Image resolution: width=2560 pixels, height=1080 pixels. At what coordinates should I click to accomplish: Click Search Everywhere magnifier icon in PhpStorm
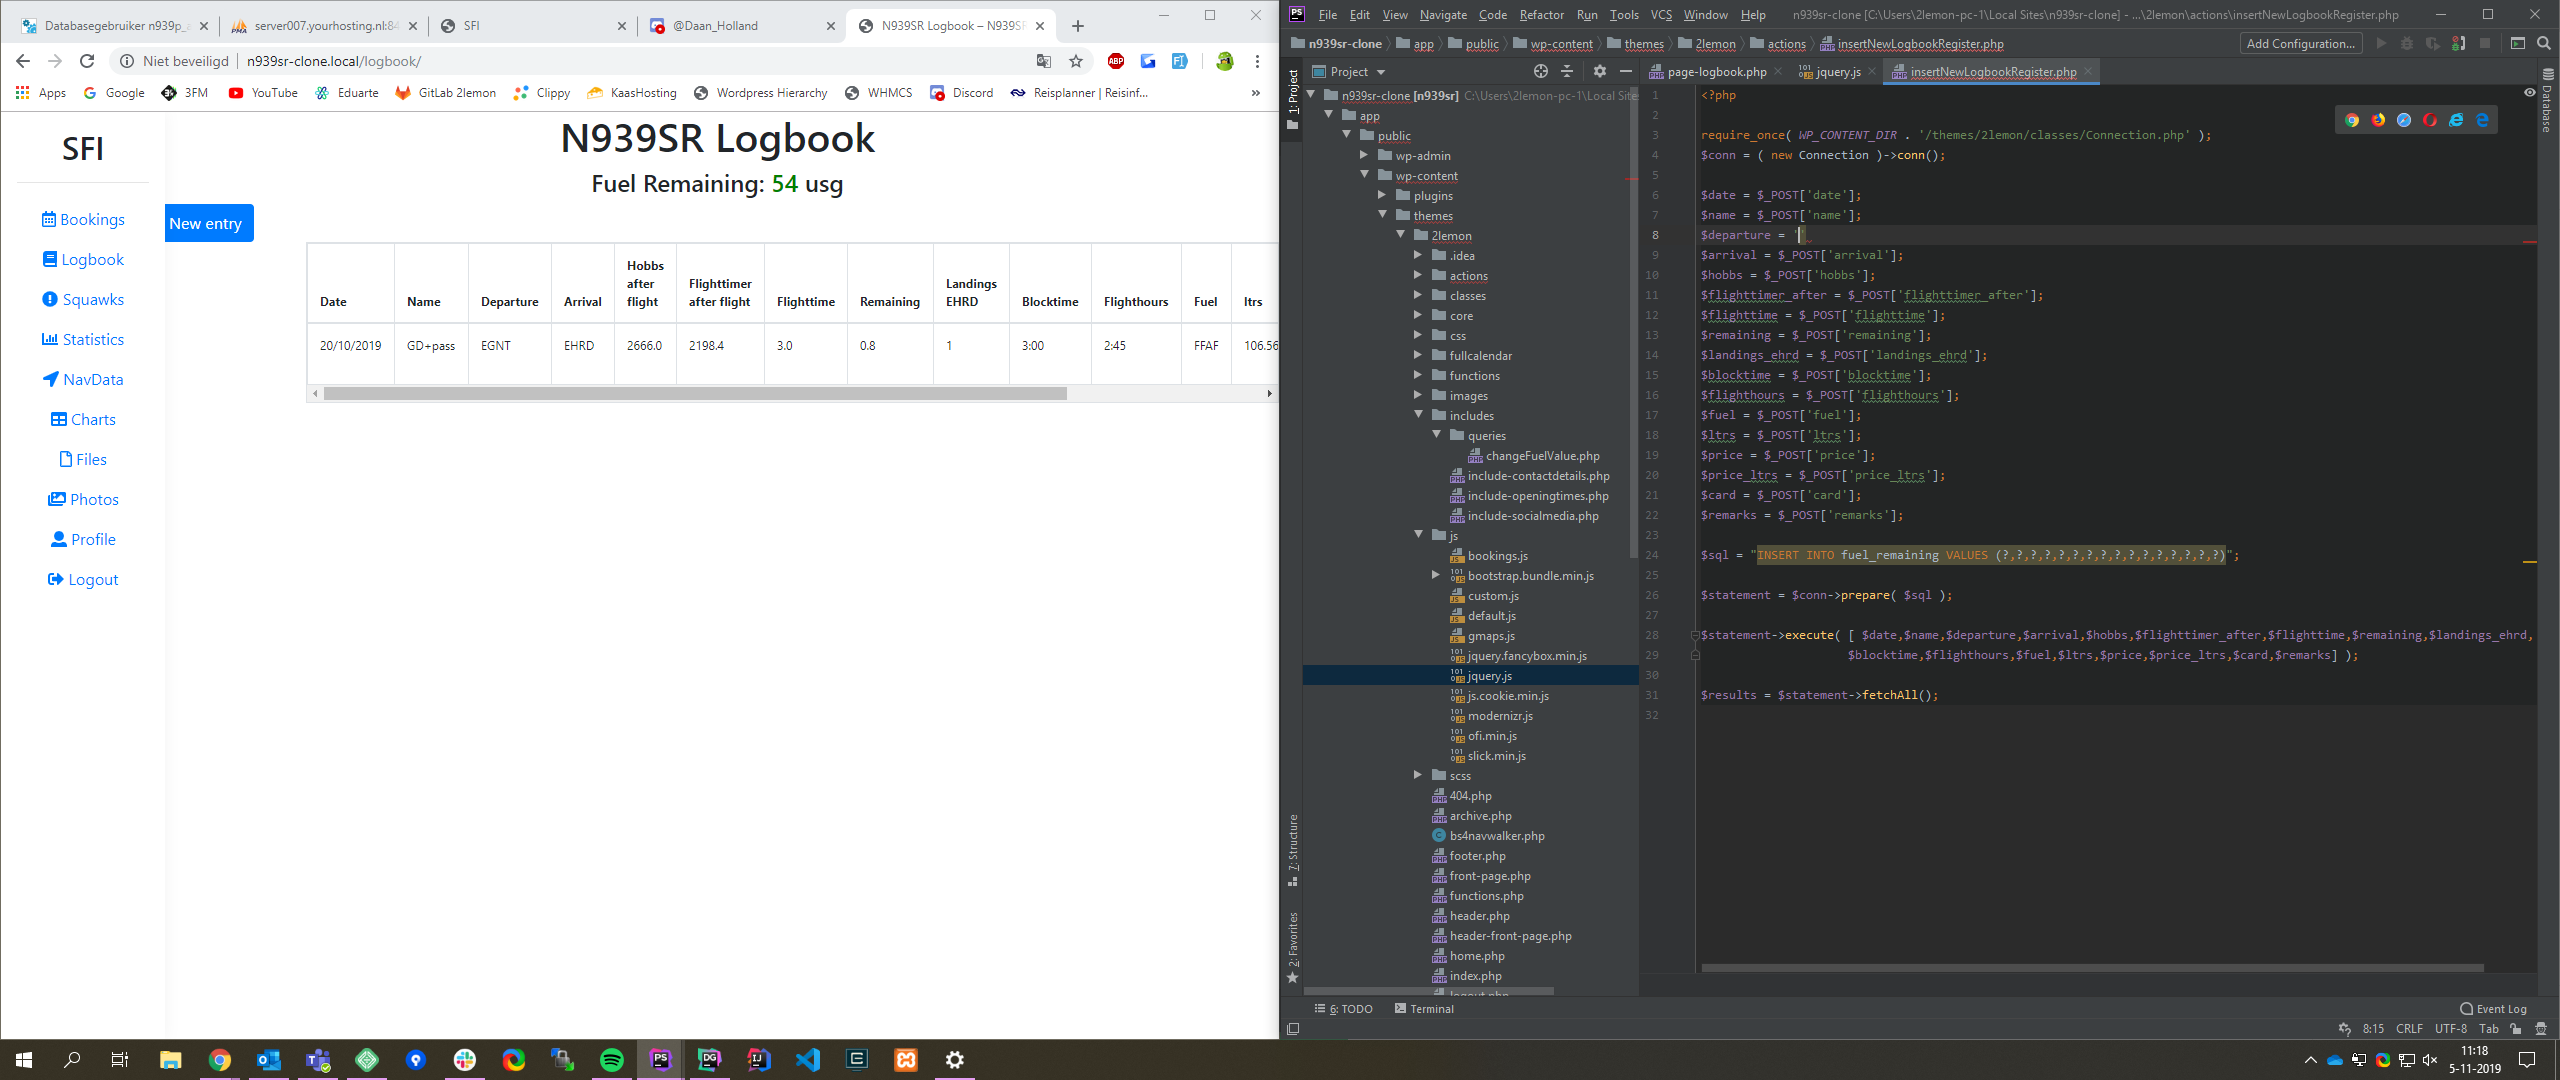(x=2543, y=43)
